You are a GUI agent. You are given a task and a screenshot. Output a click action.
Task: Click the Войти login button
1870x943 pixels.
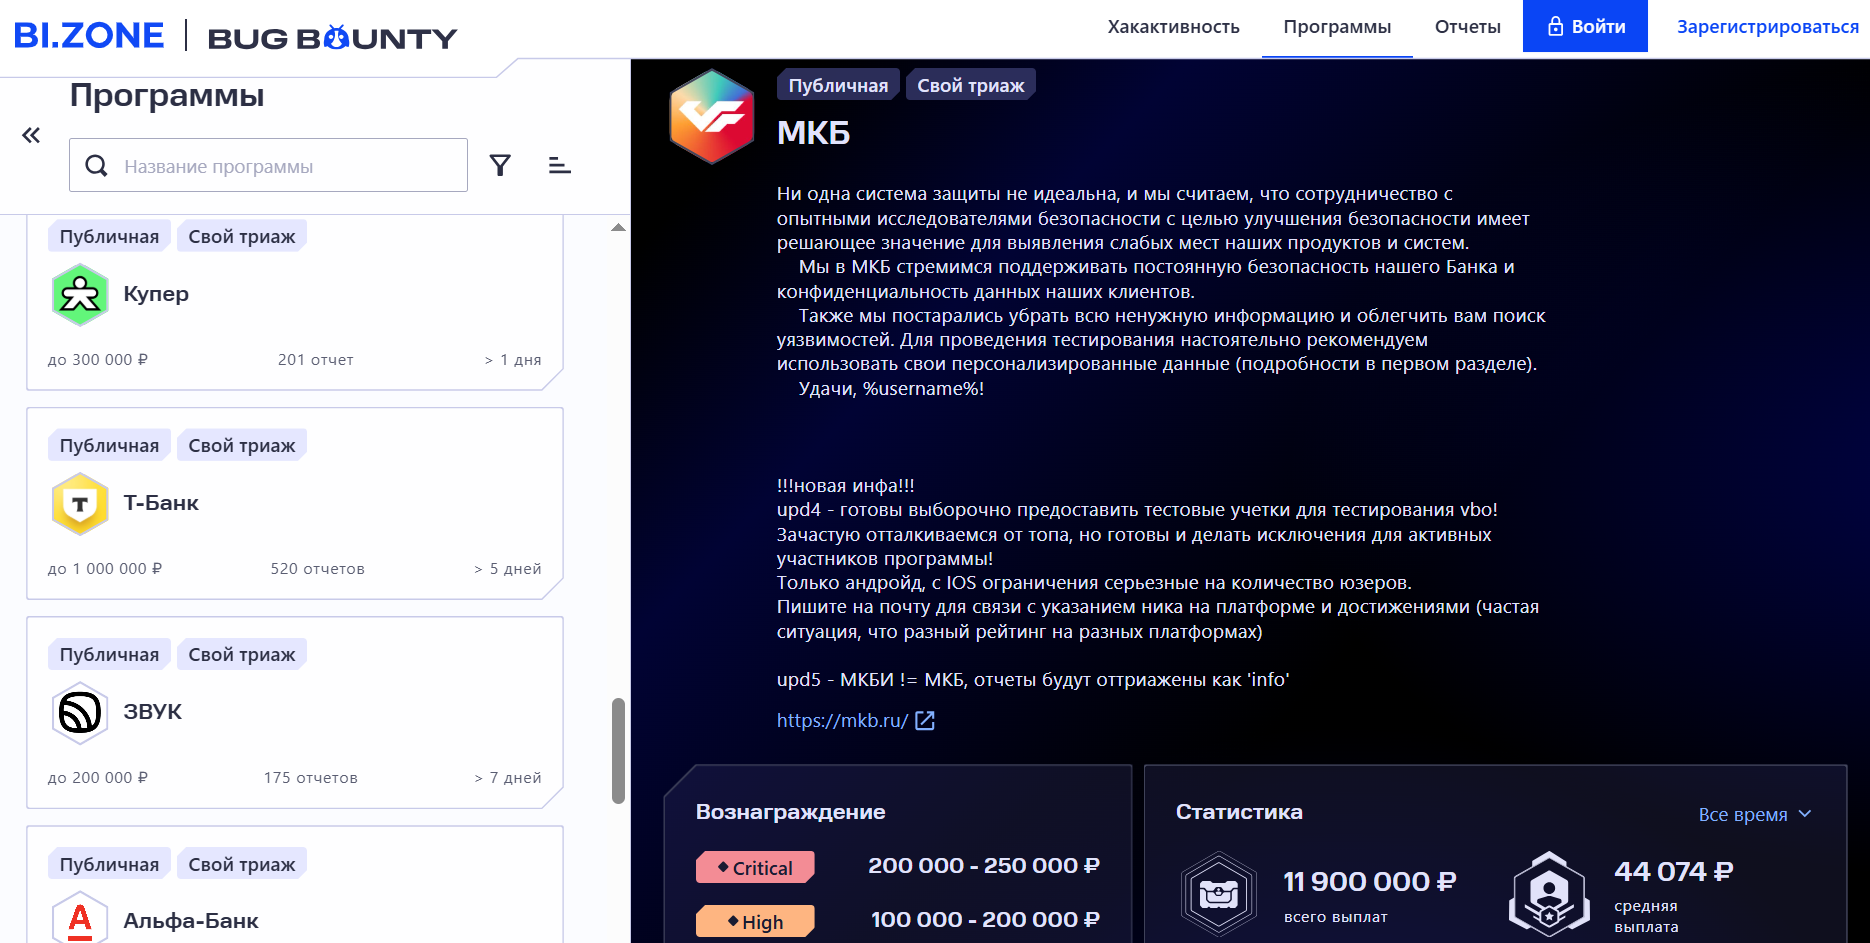click(x=1585, y=26)
